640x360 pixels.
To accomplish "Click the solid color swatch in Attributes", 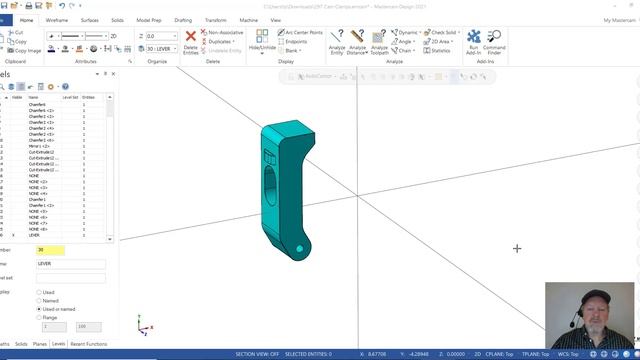I will [65, 49].
